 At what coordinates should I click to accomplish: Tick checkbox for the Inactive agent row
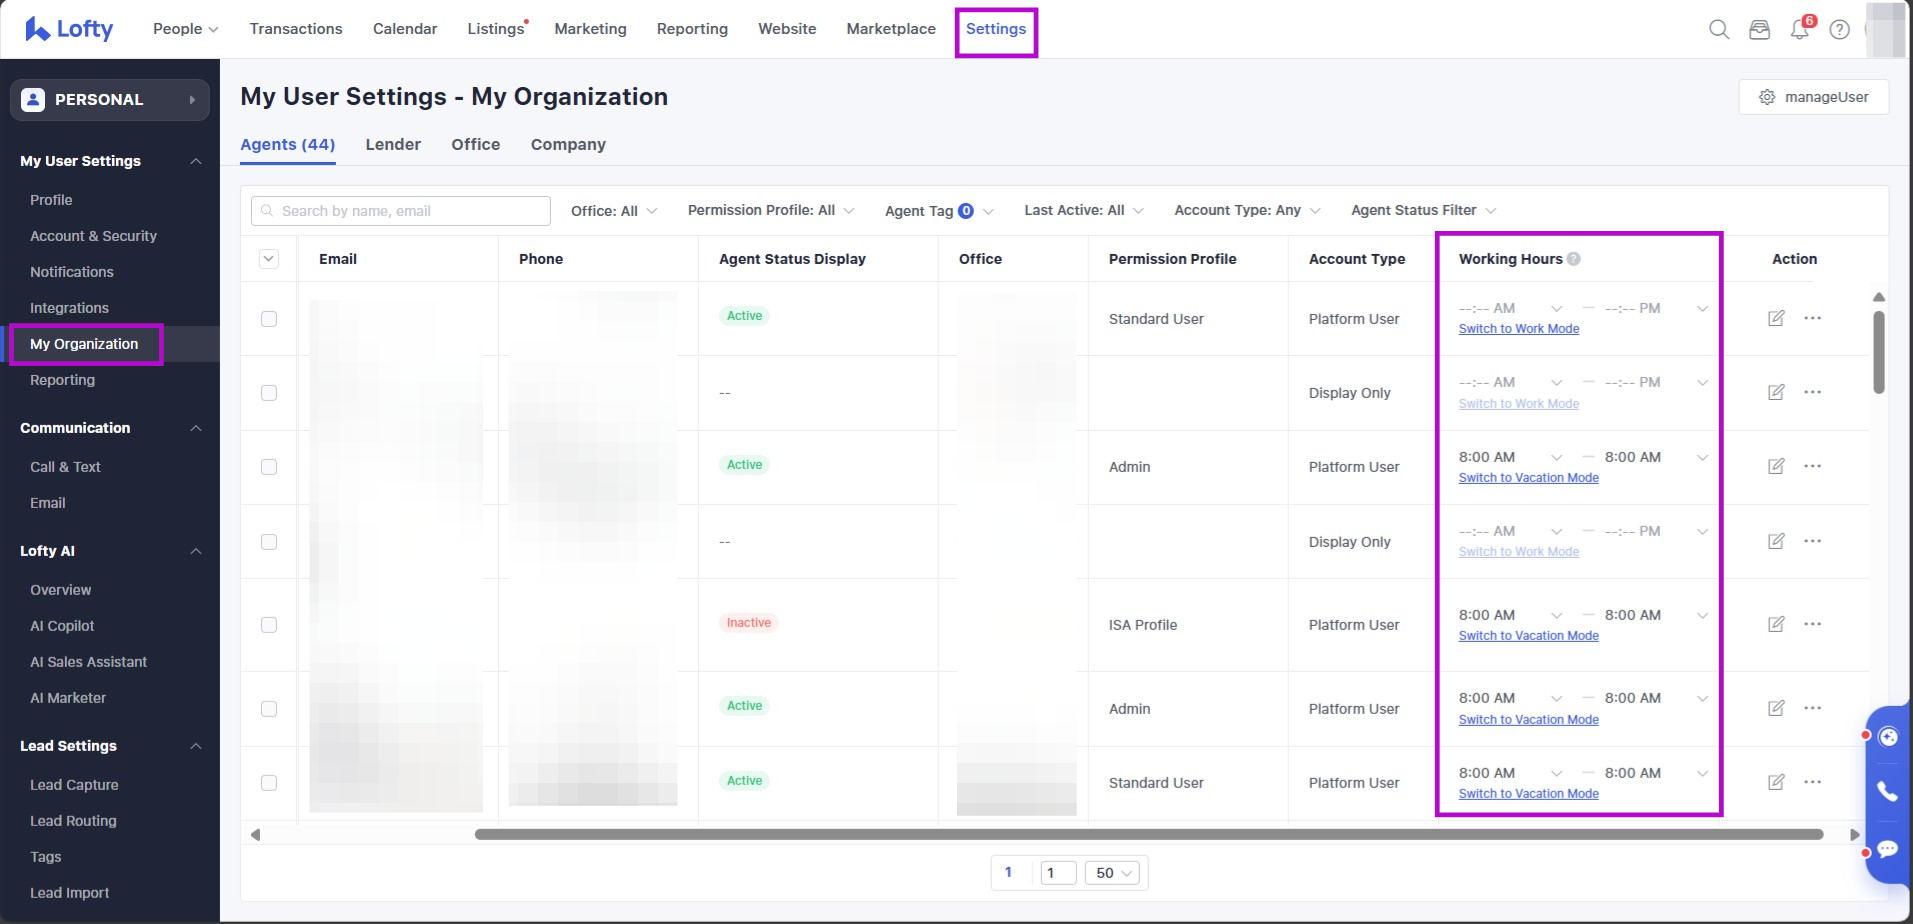[269, 625]
